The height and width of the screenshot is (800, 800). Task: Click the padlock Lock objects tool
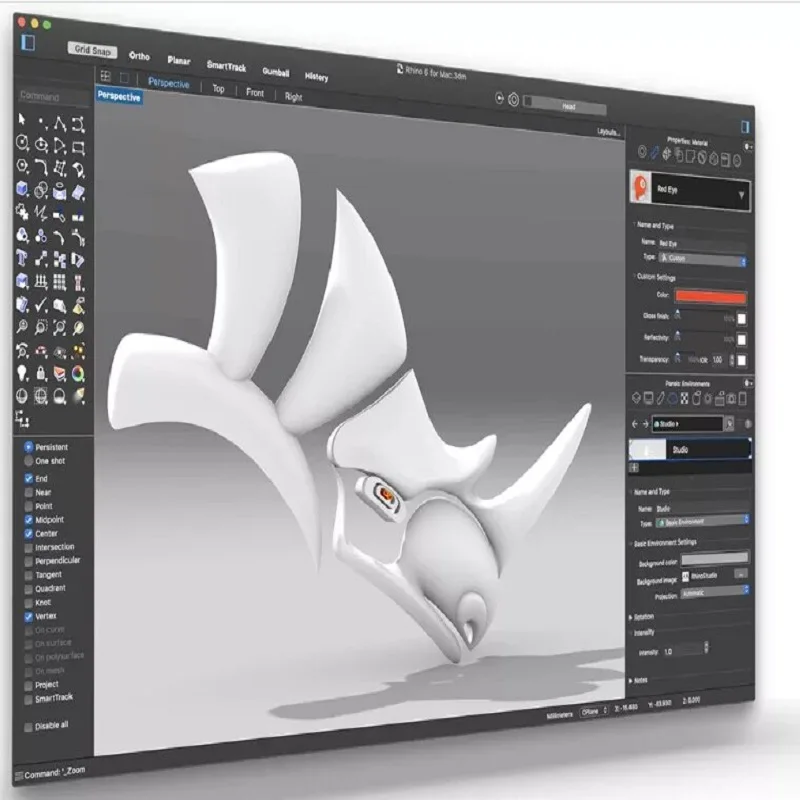click(x=41, y=374)
